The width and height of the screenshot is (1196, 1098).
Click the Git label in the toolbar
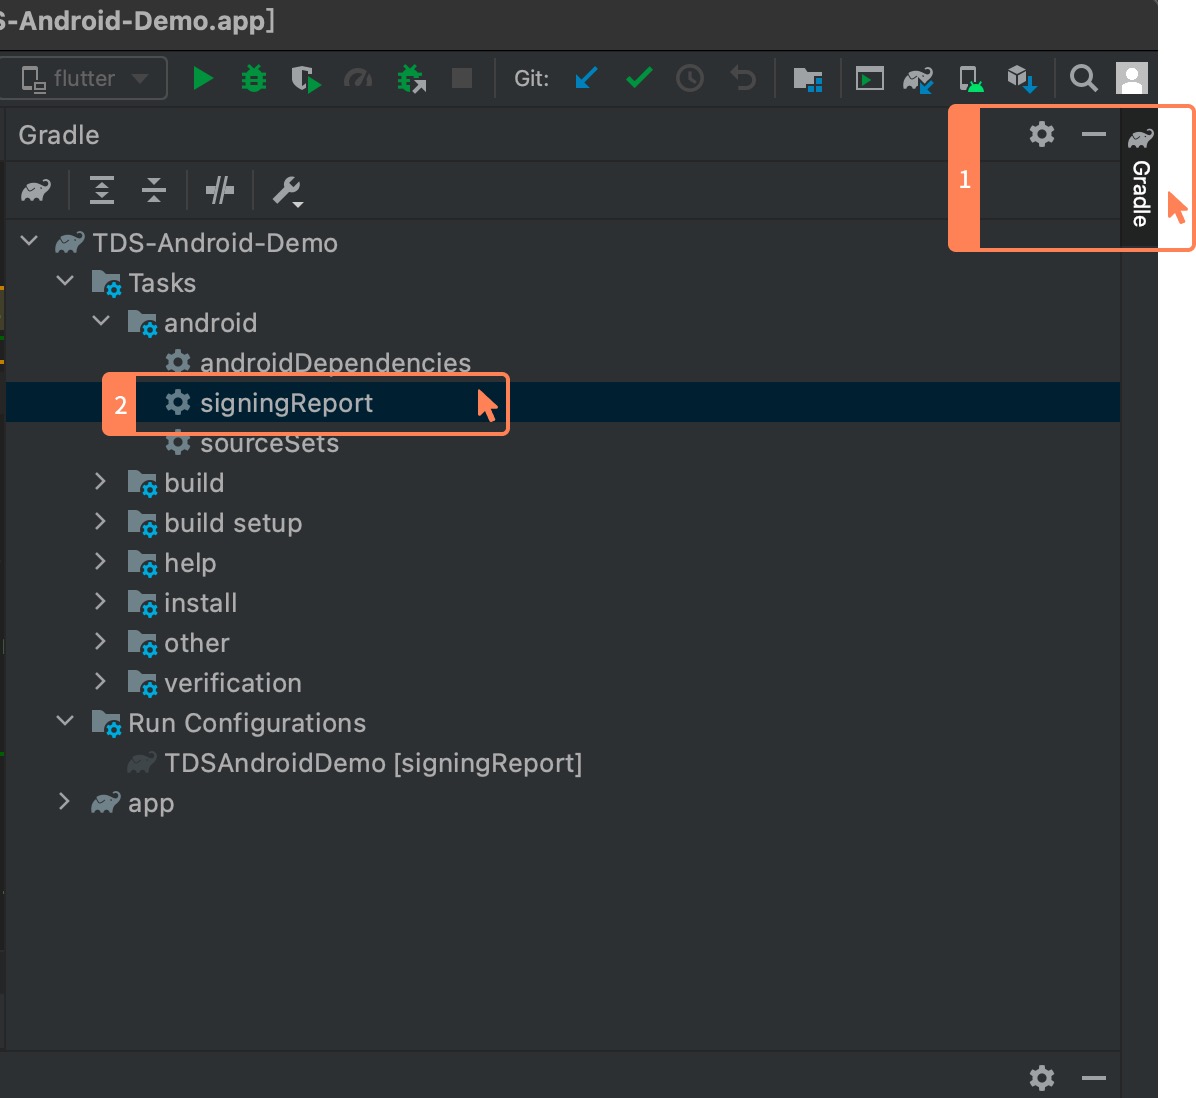pos(530,78)
